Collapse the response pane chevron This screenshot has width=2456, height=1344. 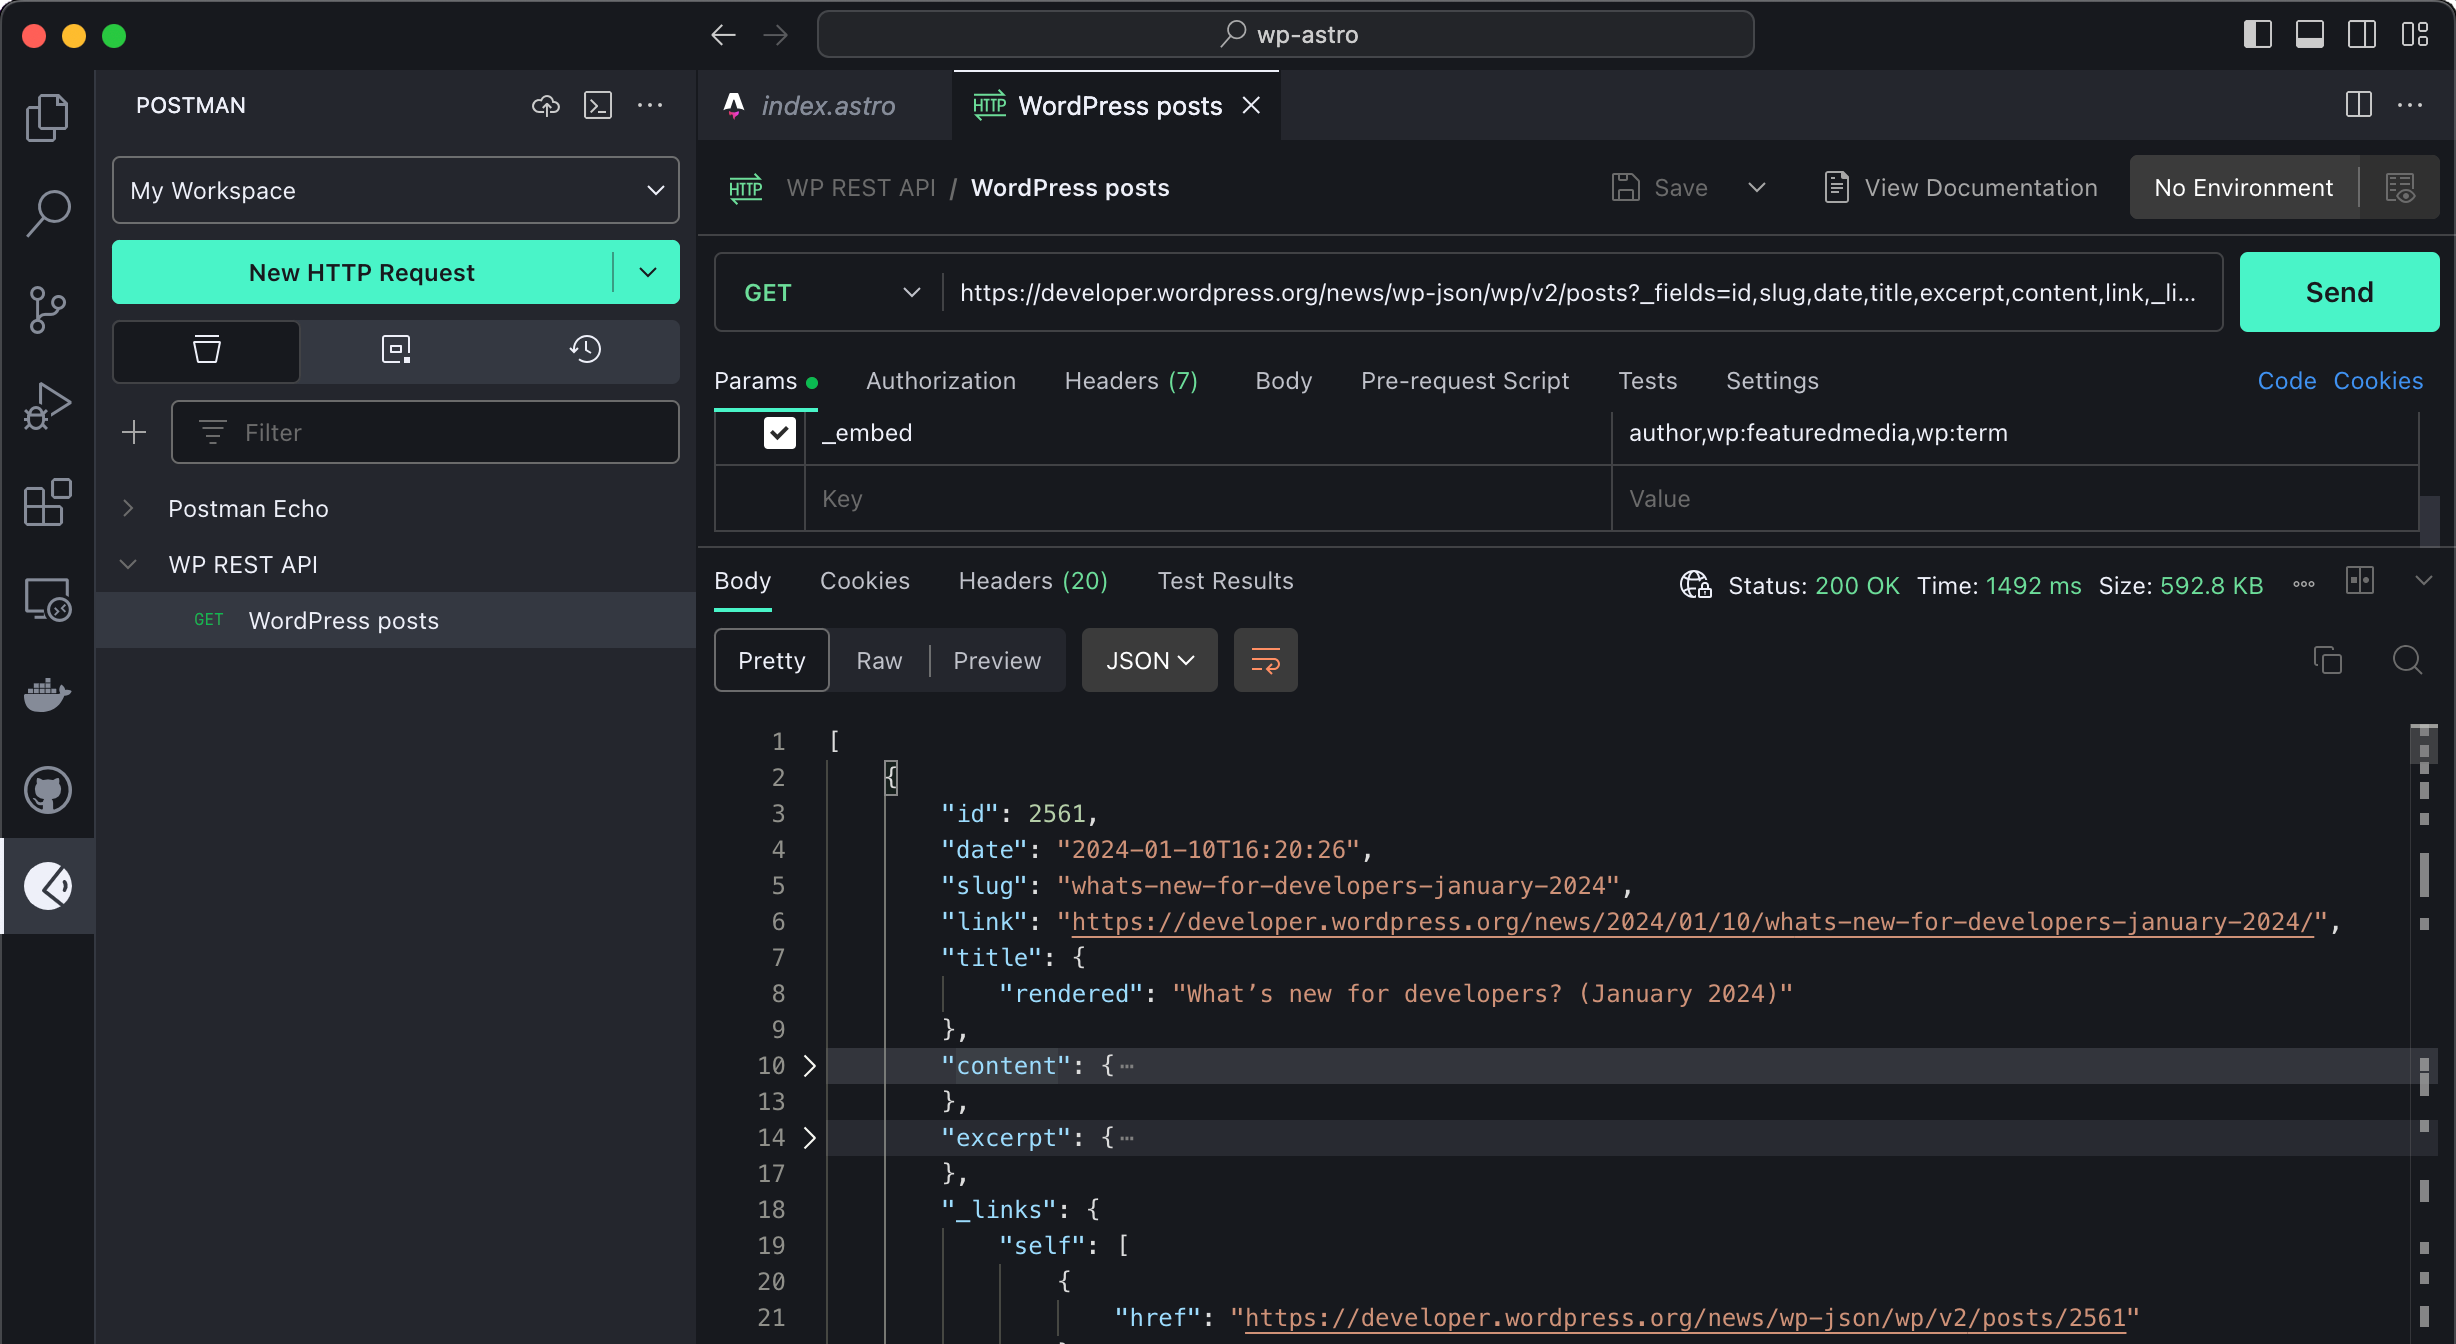[x=2423, y=581]
